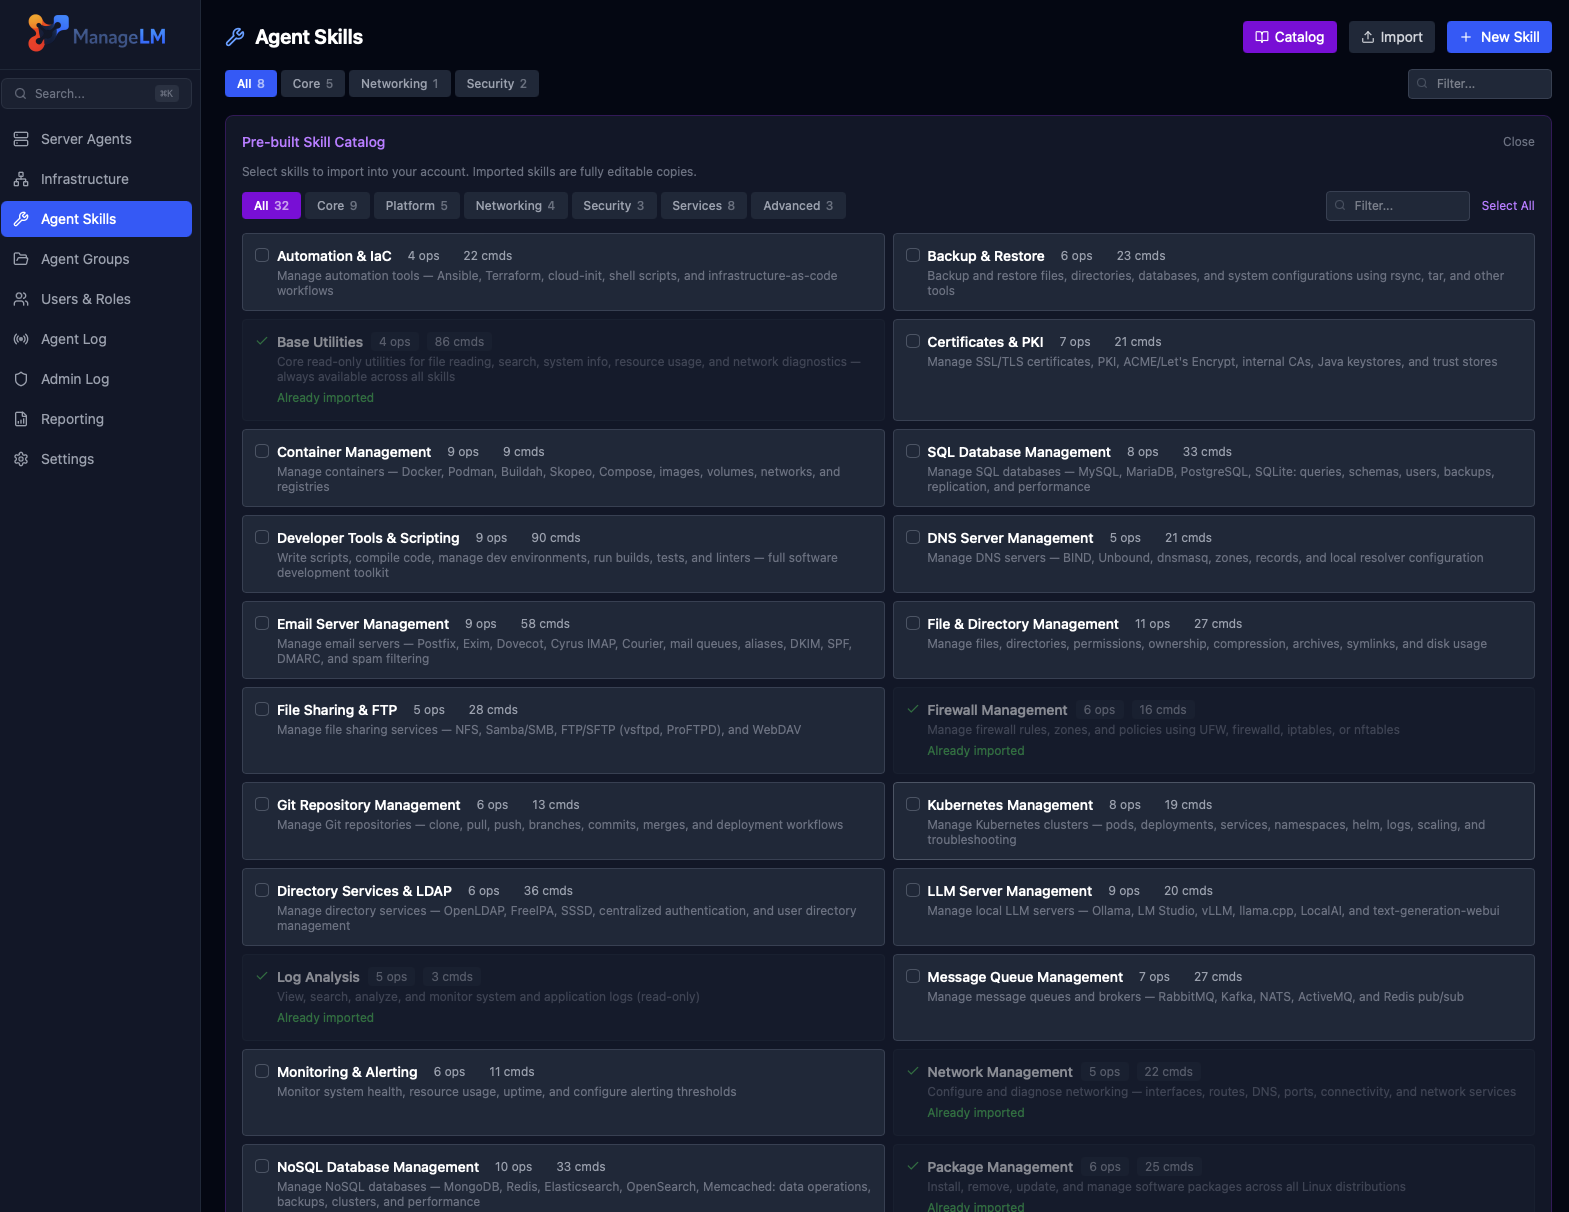The width and height of the screenshot is (1569, 1212).
Task: Tick the Developer Tools & Scripting checkbox
Action: click(x=262, y=537)
